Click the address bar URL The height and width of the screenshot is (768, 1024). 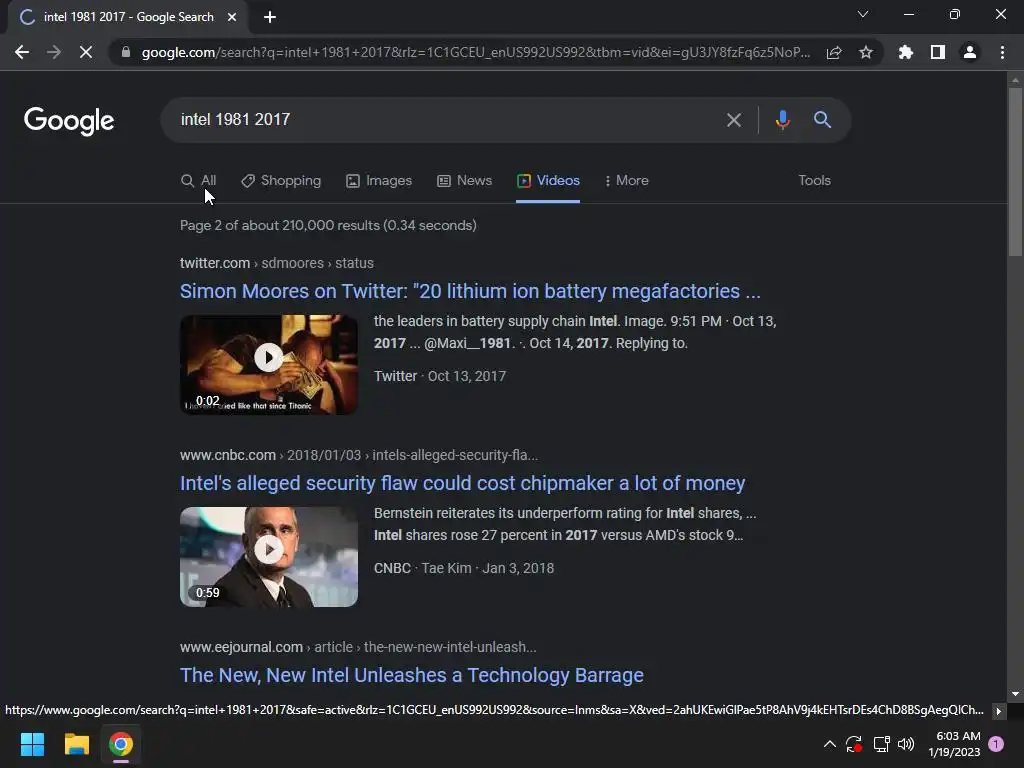click(476, 52)
